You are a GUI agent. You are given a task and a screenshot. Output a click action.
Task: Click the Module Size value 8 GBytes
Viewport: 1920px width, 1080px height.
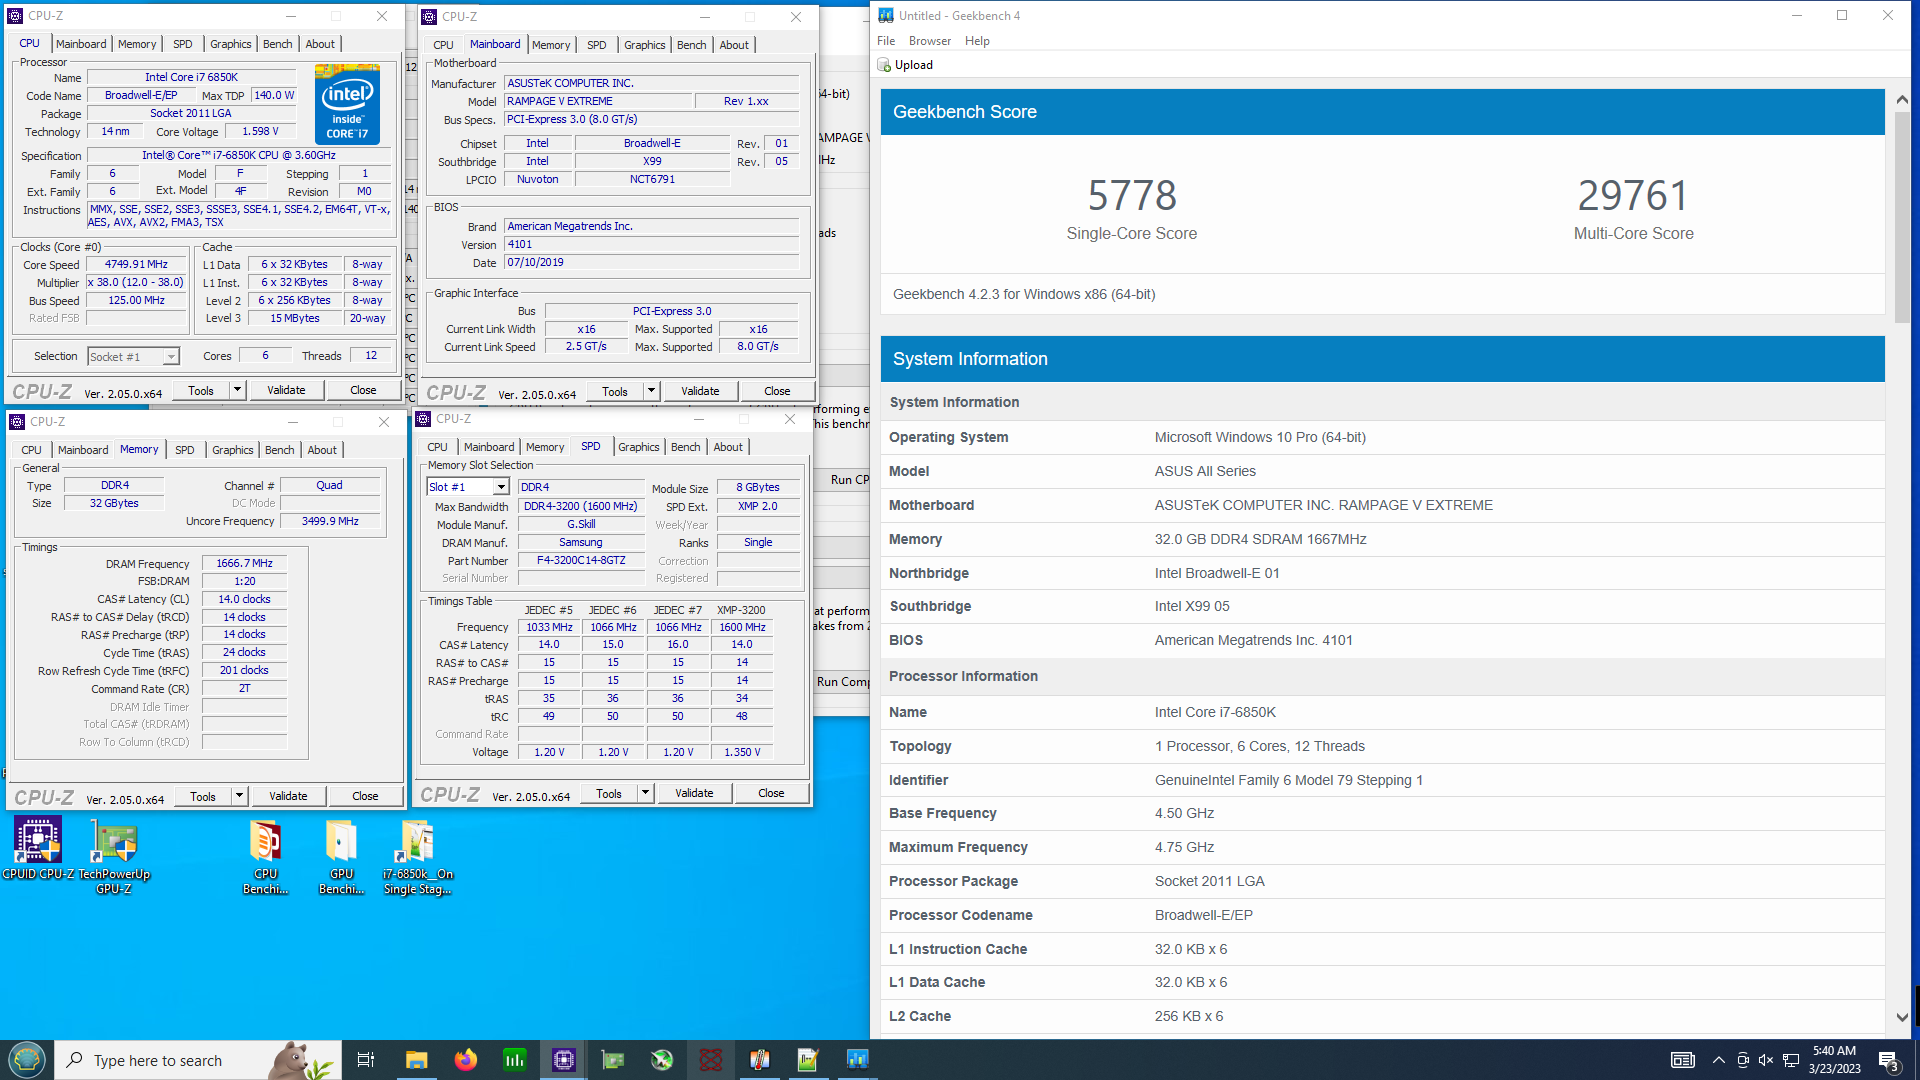(758, 488)
